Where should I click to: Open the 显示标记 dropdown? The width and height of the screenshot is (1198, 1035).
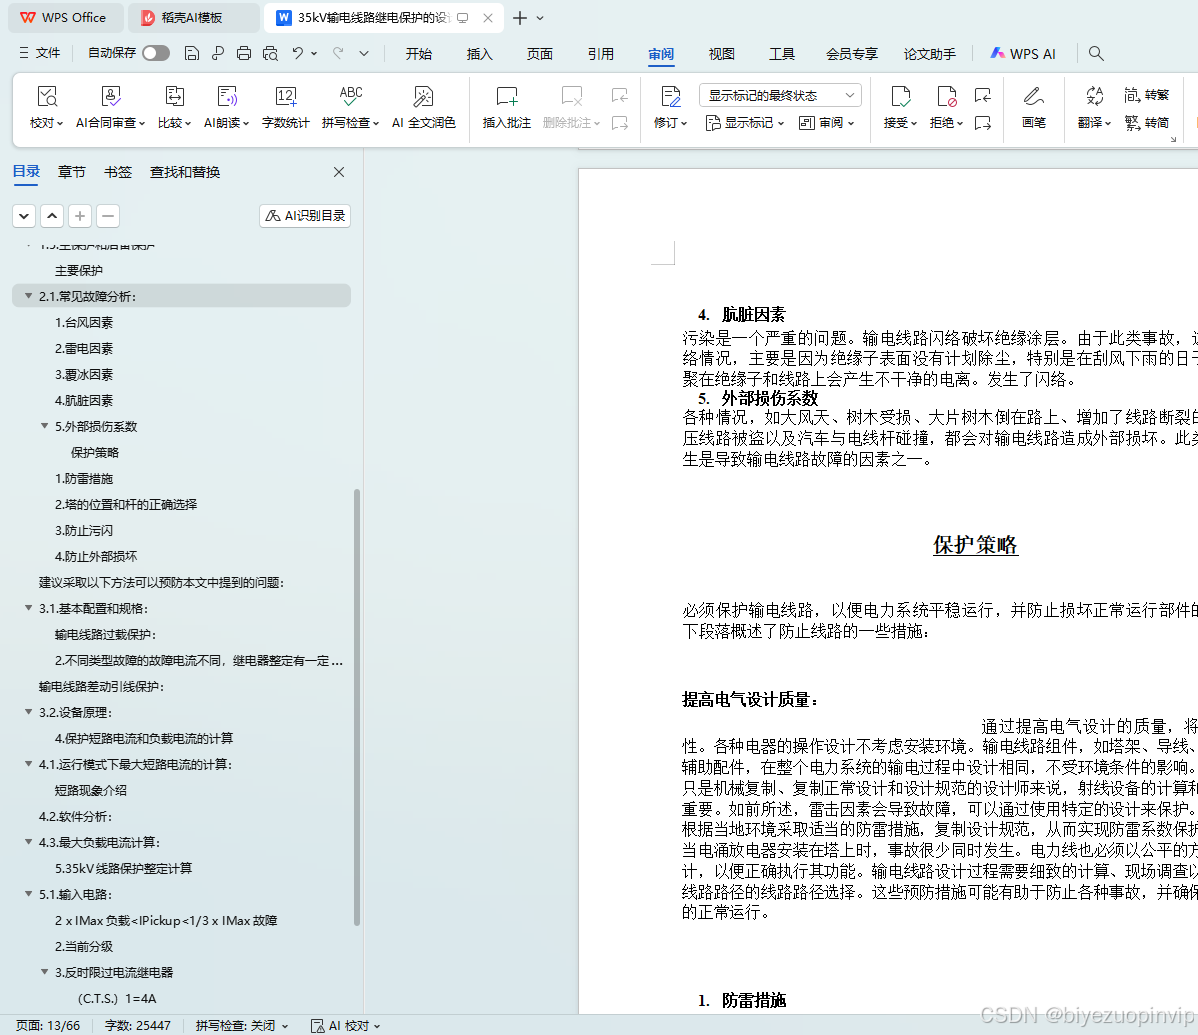pyautogui.click(x=745, y=123)
